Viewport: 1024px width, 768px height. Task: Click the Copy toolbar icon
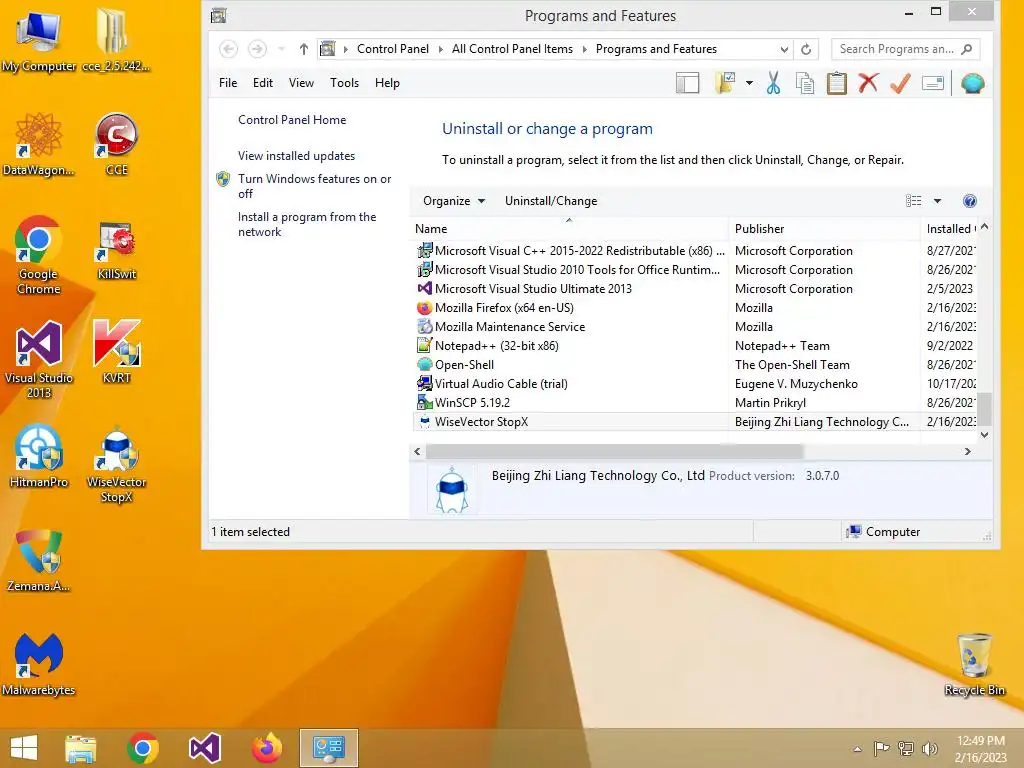(x=805, y=84)
